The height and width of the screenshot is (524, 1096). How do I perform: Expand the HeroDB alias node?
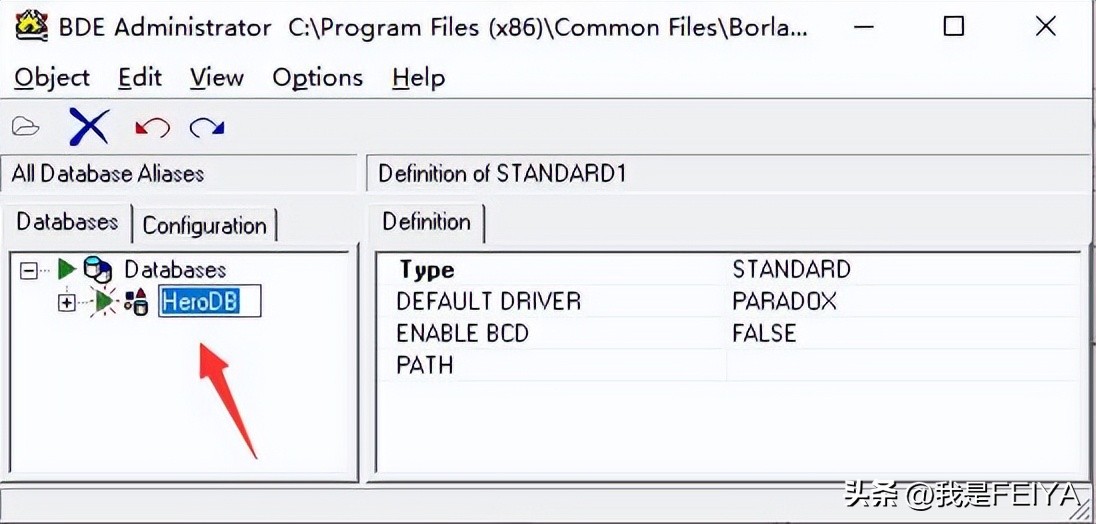(67, 302)
